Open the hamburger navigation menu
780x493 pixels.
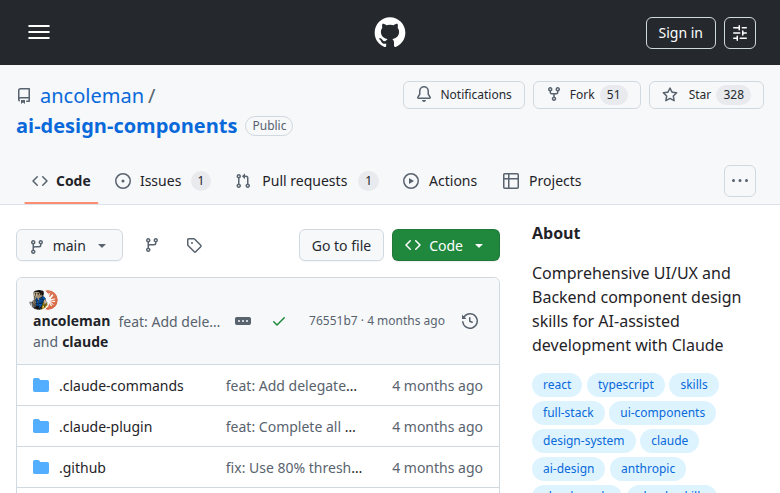tap(39, 32)
